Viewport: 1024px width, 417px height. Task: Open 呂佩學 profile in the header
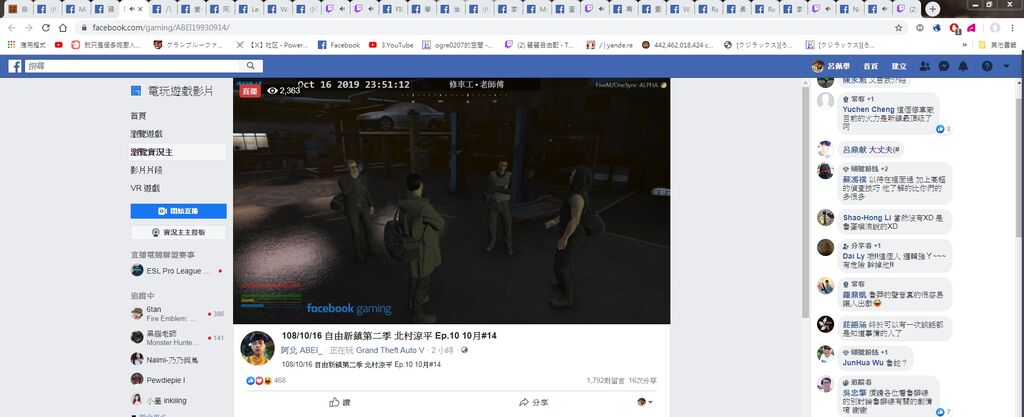831,66
